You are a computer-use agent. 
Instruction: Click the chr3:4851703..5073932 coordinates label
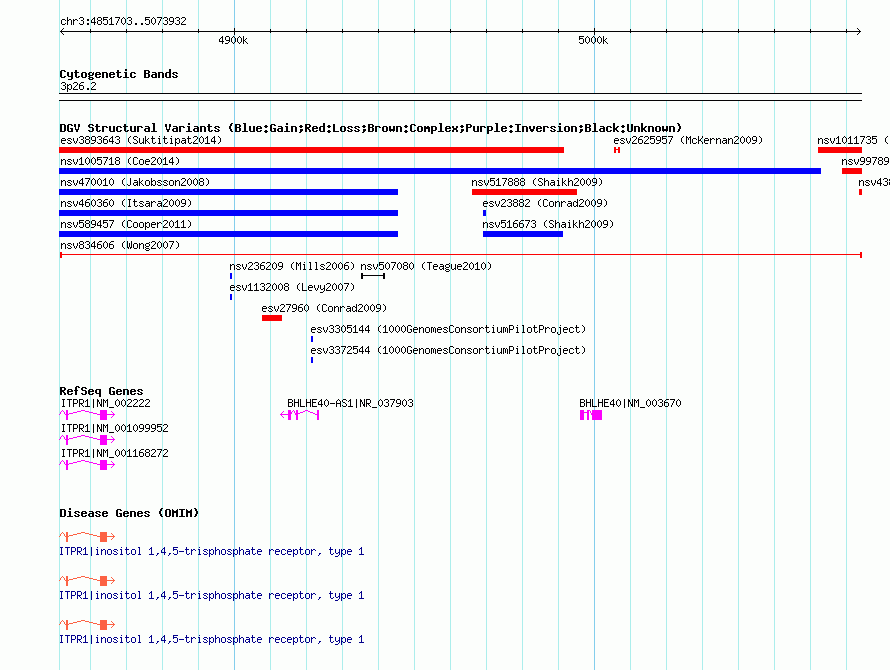123,21
